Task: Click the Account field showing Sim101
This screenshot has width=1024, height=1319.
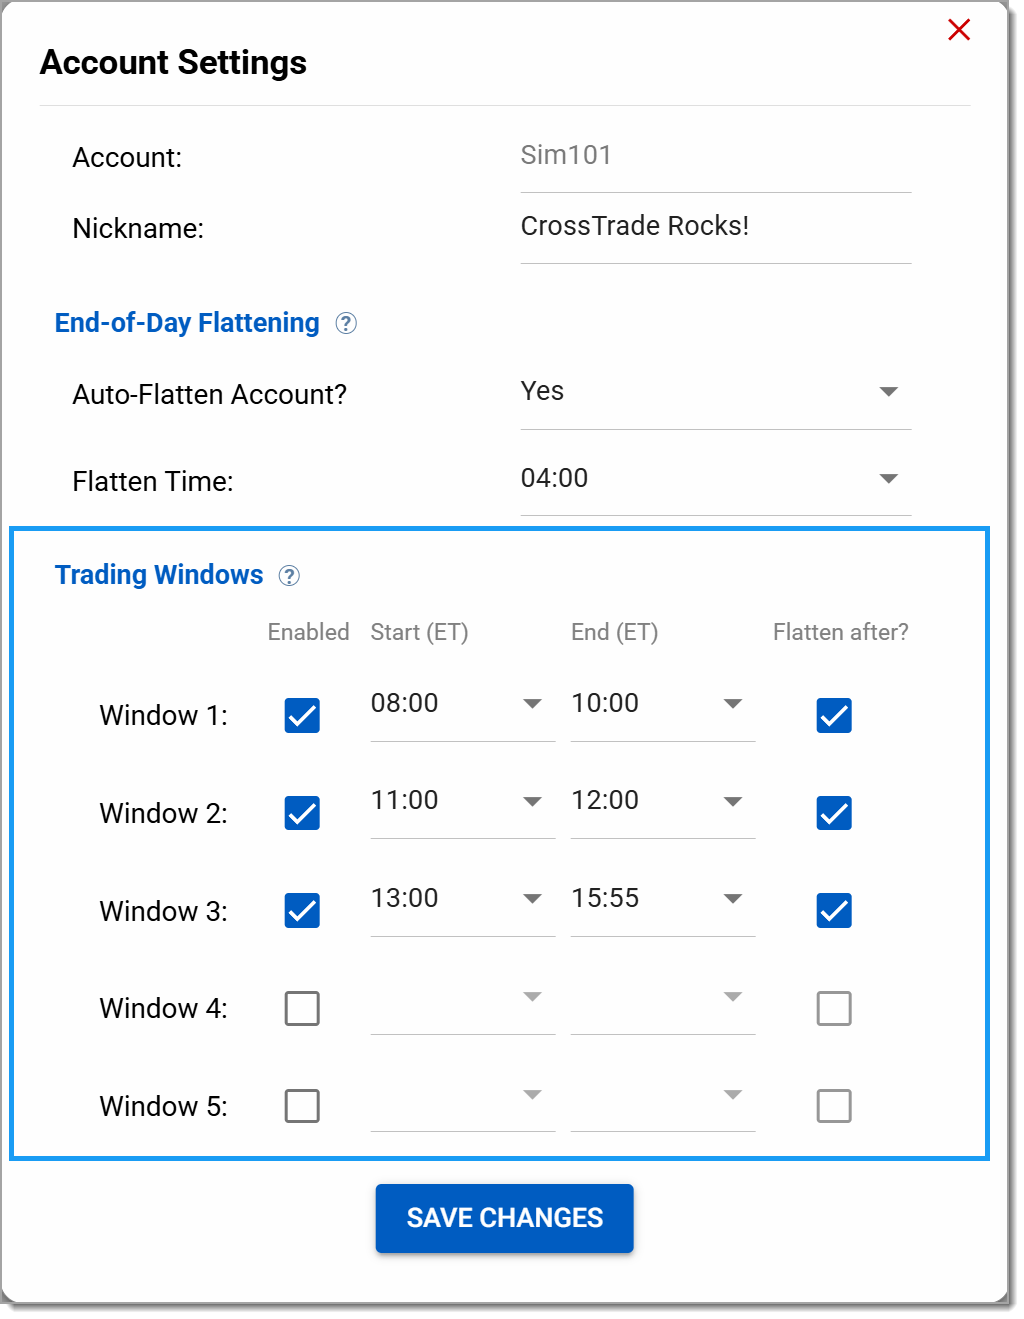Action: 715,156
